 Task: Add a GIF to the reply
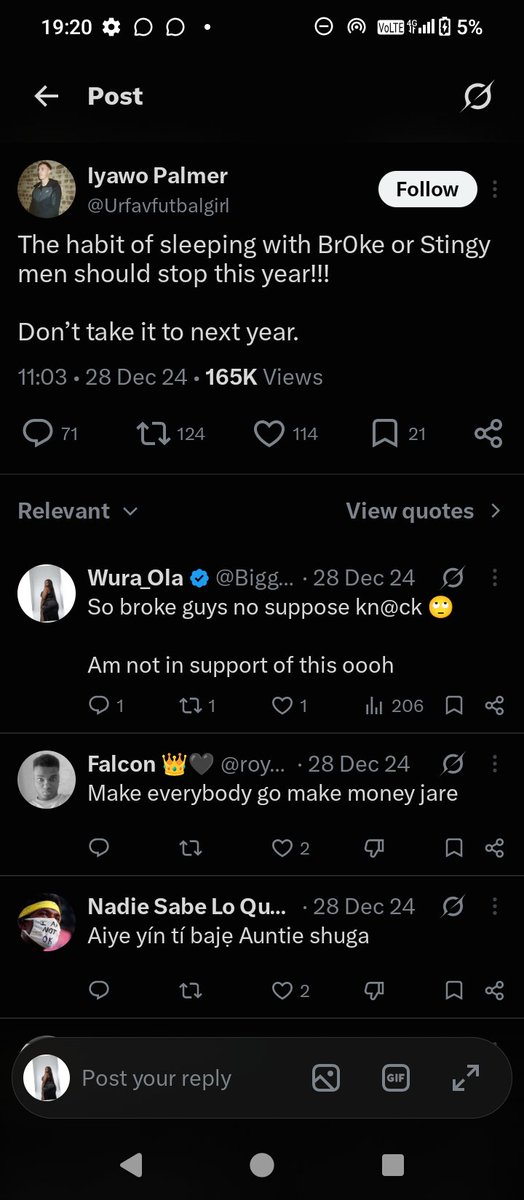(x=396, y=1077)
